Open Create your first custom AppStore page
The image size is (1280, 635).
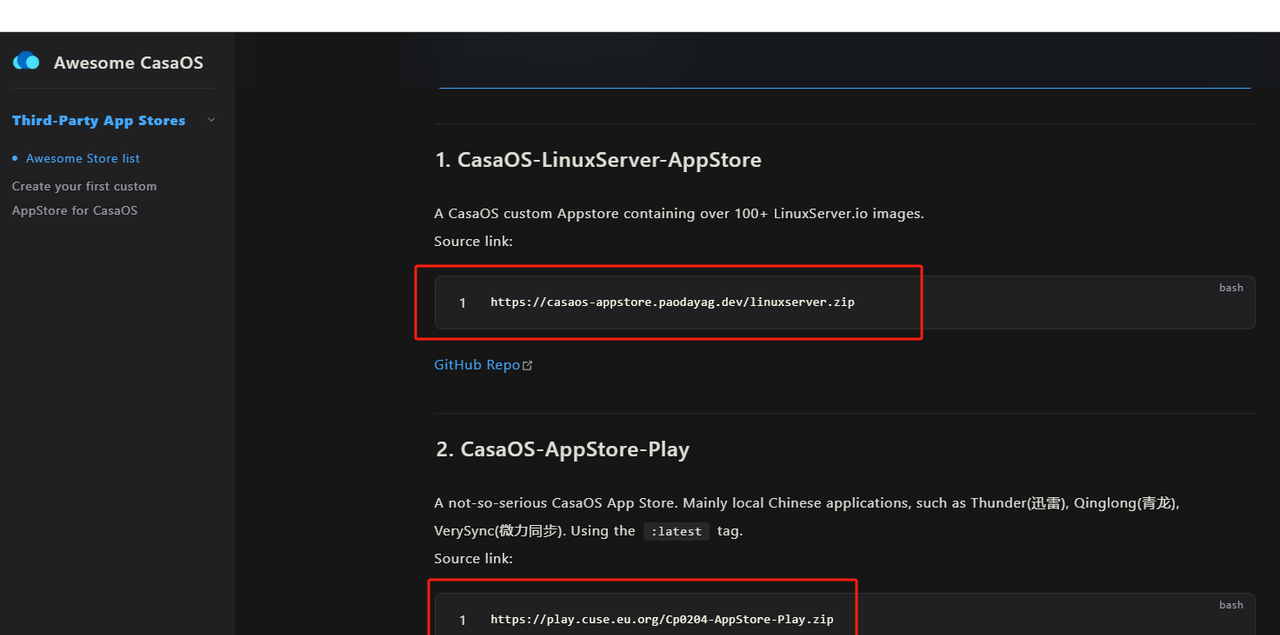pyautogui.click(x=84, y=198)
